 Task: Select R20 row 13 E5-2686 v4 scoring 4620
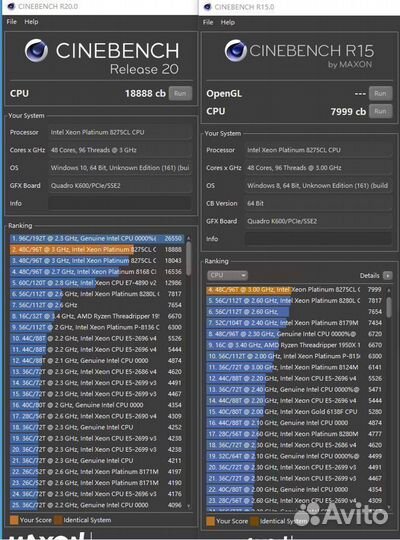coord(98,372)
